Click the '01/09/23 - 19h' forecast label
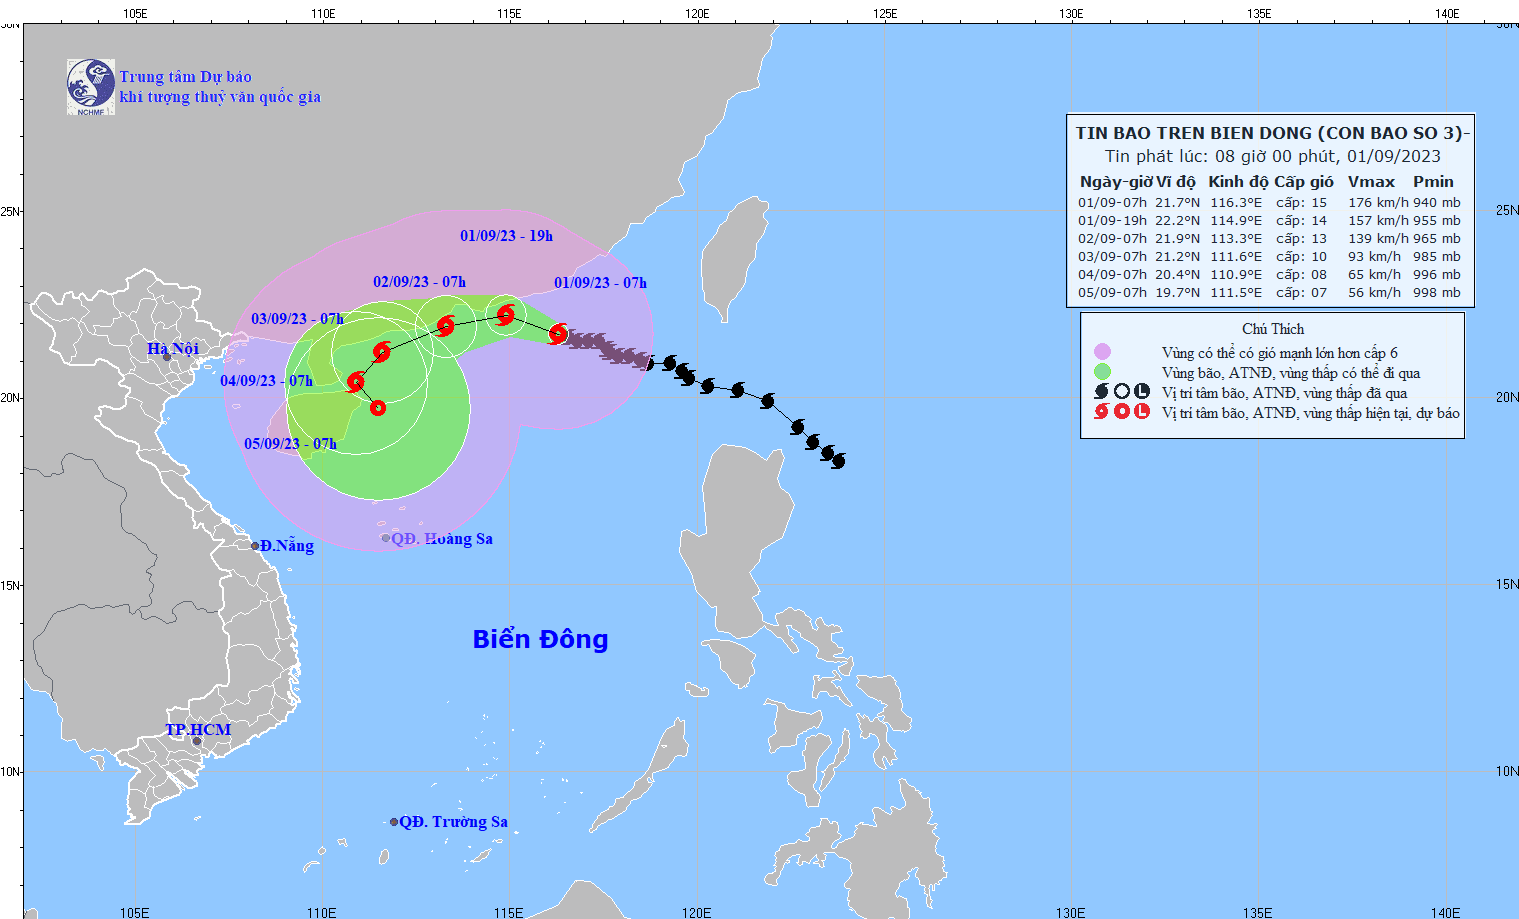The height and width of the screenshot is (919, 1519). coord(506,236)
